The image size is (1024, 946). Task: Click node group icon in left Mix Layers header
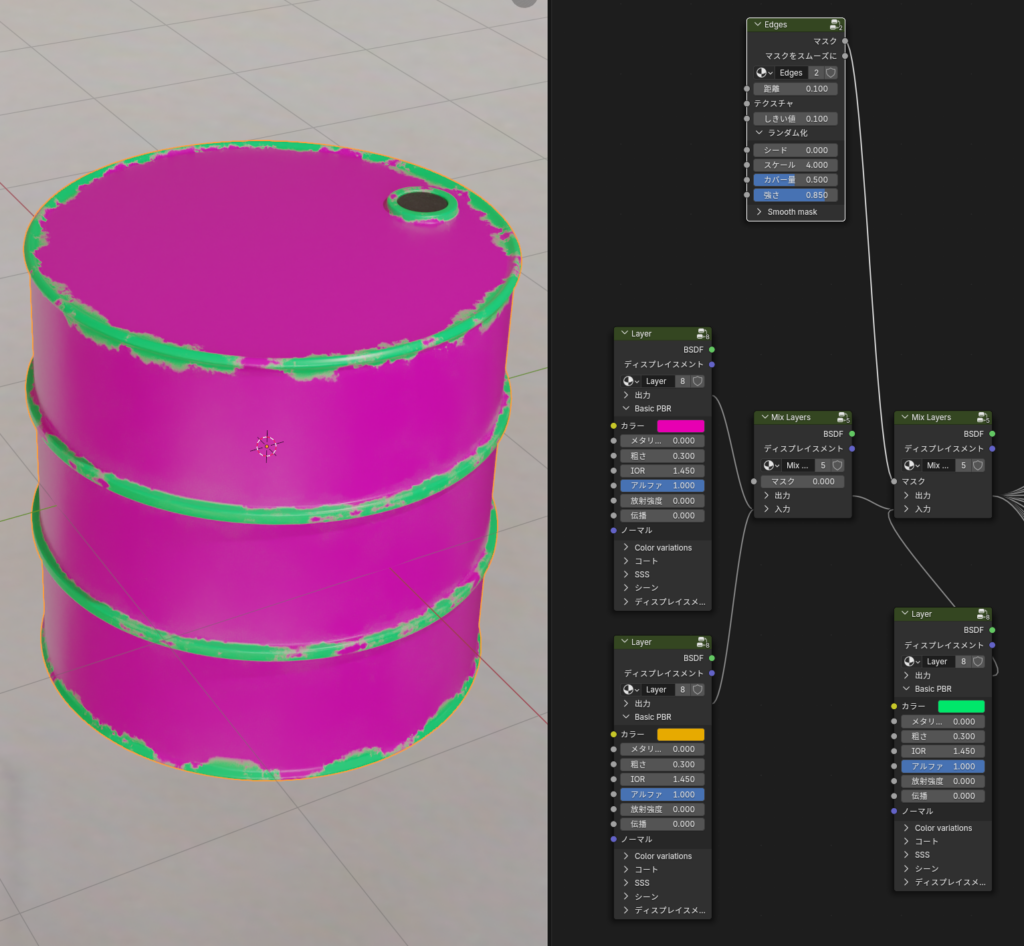[843, 418]
